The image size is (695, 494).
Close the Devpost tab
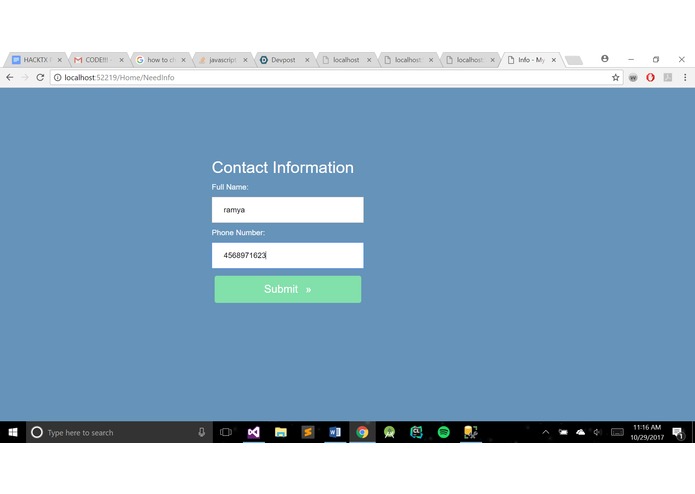pyautogui.click(x=307, y=60)
